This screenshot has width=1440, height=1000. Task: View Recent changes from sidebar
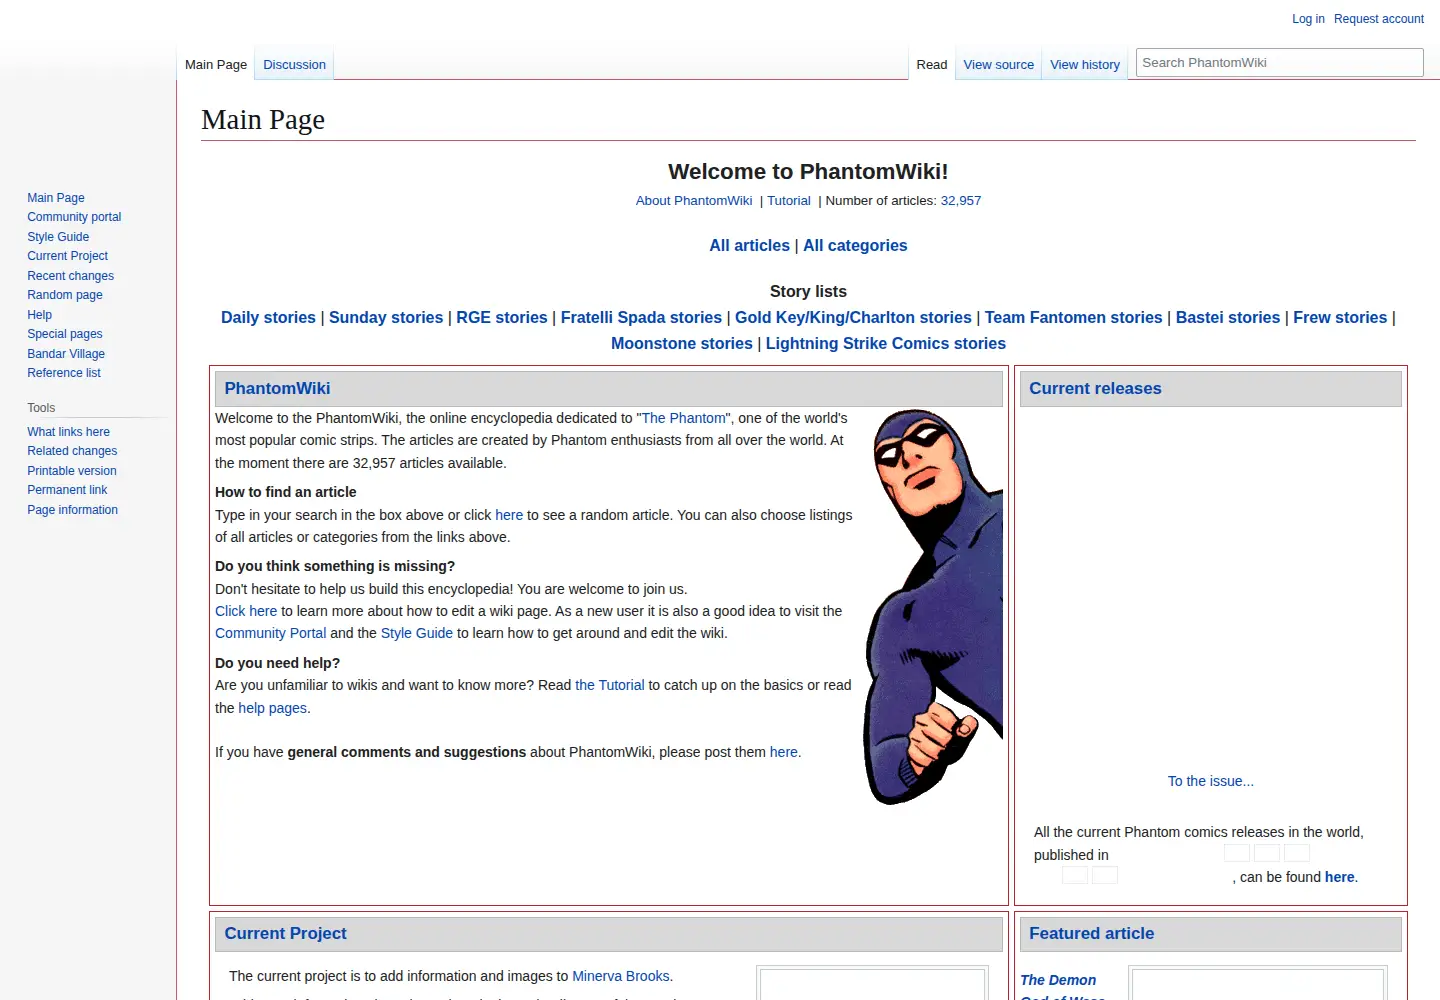[x=70, y=276]
